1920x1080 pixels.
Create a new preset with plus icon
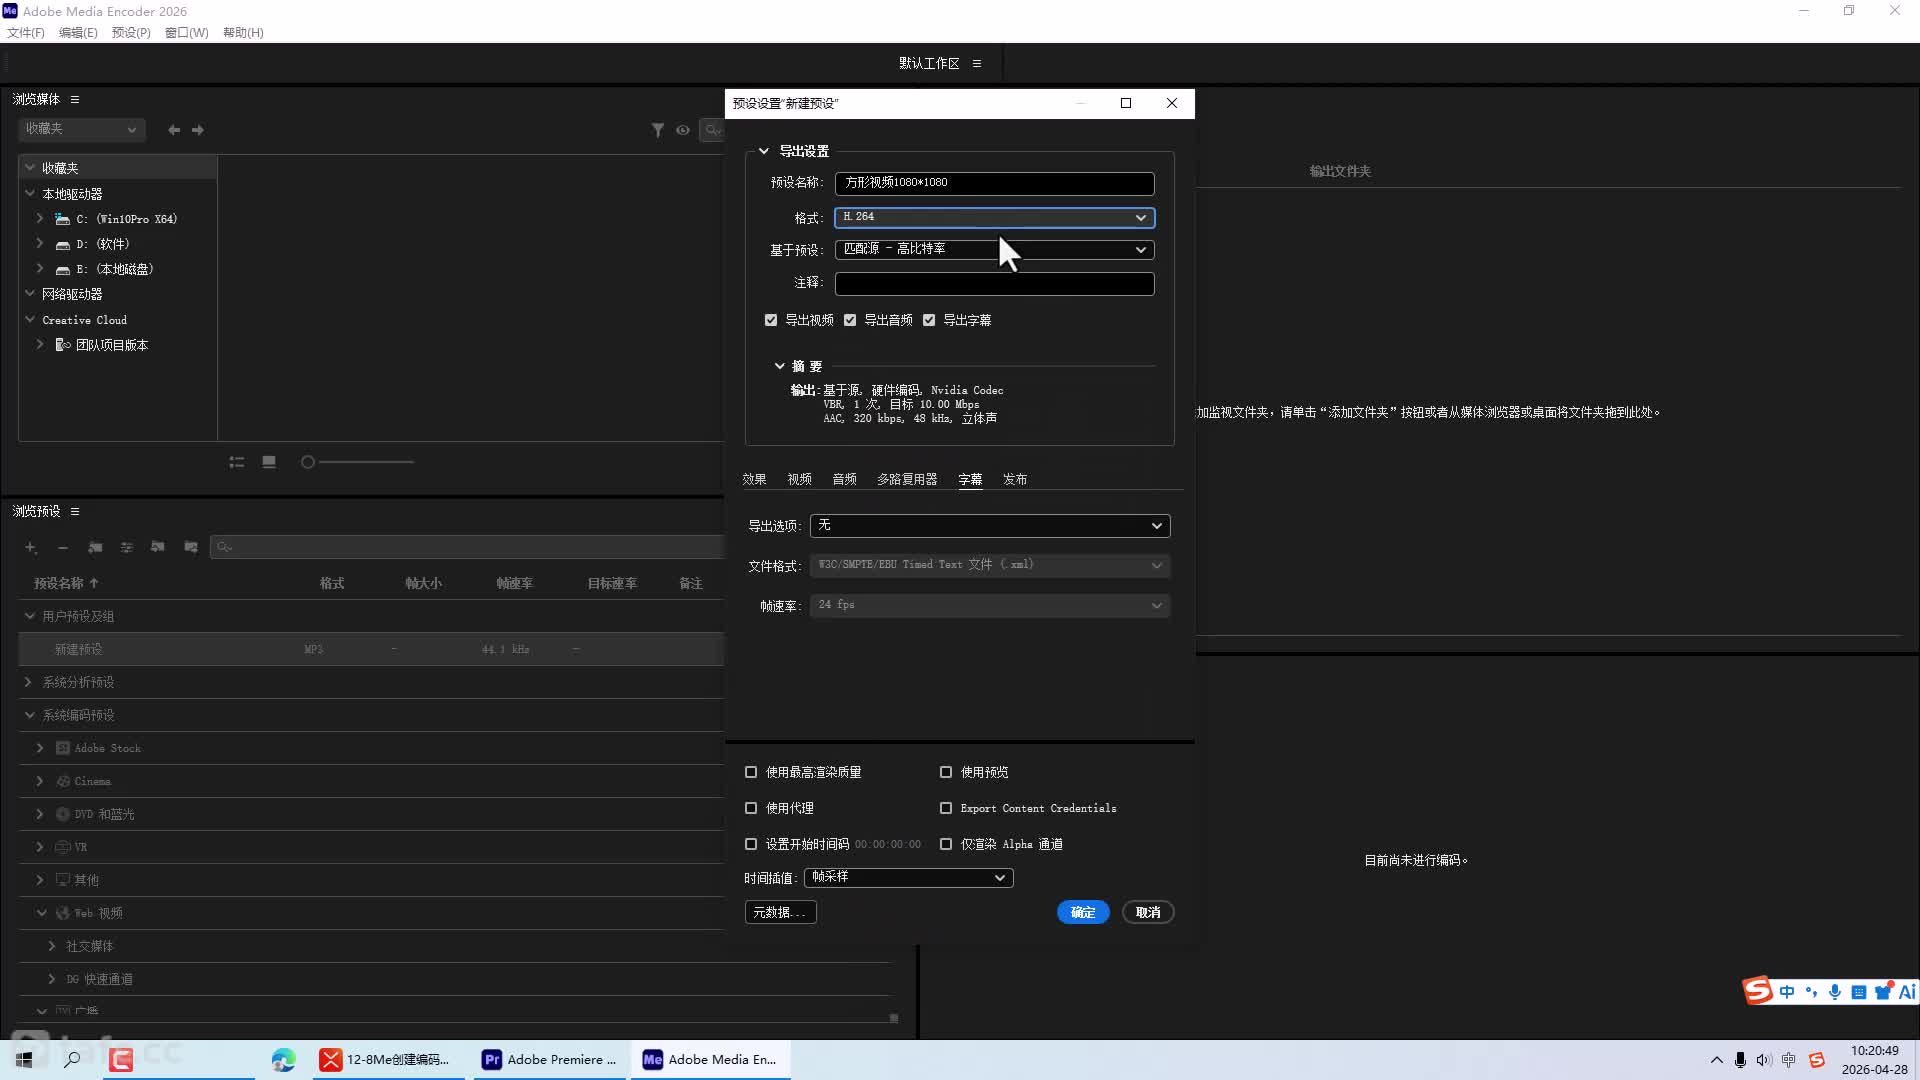31,547
